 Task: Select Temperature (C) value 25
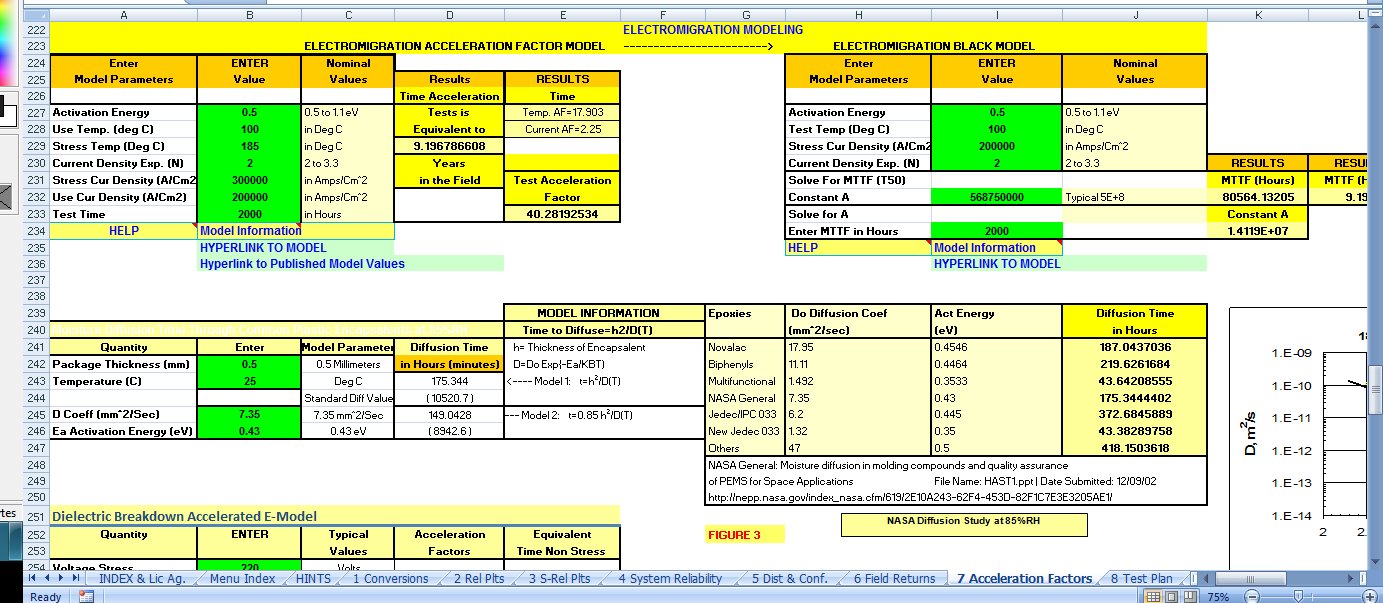click(249, 381)
